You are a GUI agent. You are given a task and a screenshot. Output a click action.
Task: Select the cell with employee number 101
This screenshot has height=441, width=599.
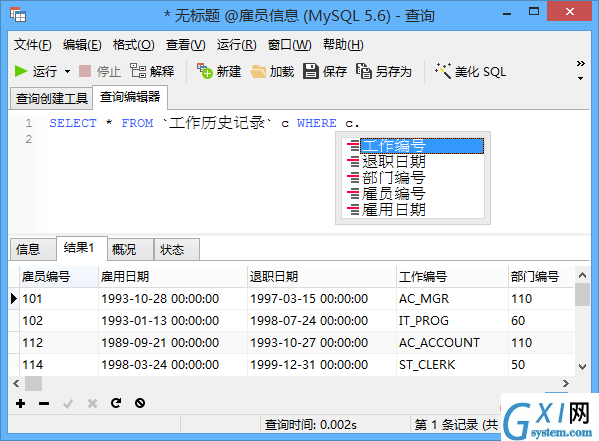[x=59, y=298]
